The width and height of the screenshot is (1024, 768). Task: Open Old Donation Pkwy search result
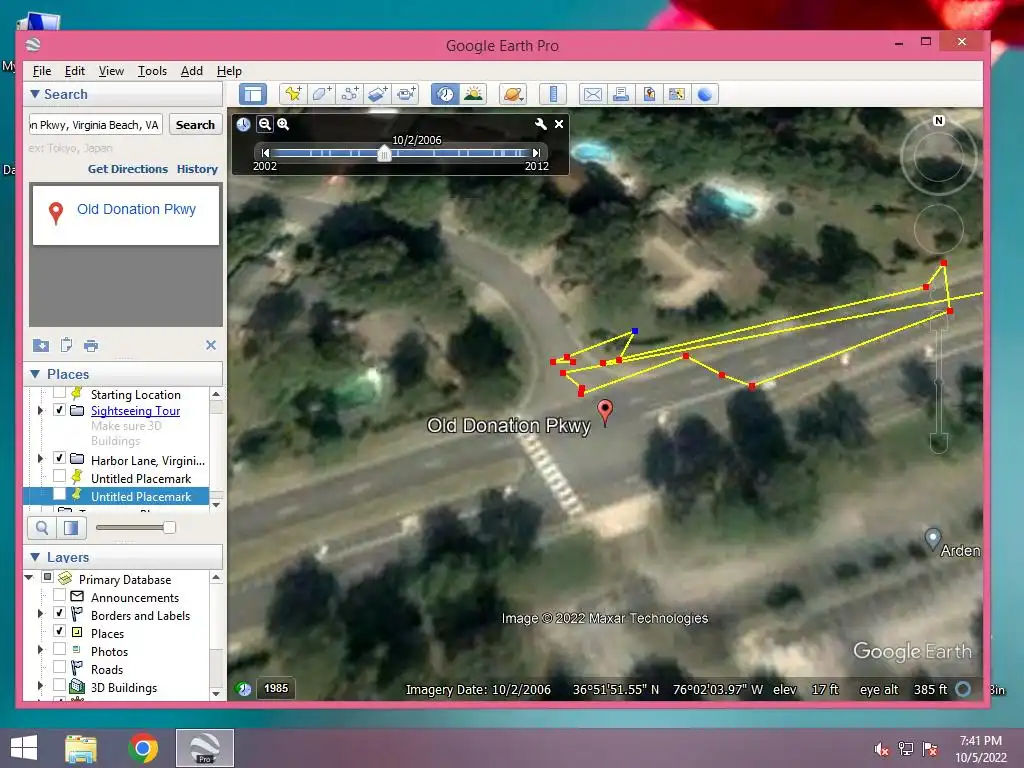136,209
